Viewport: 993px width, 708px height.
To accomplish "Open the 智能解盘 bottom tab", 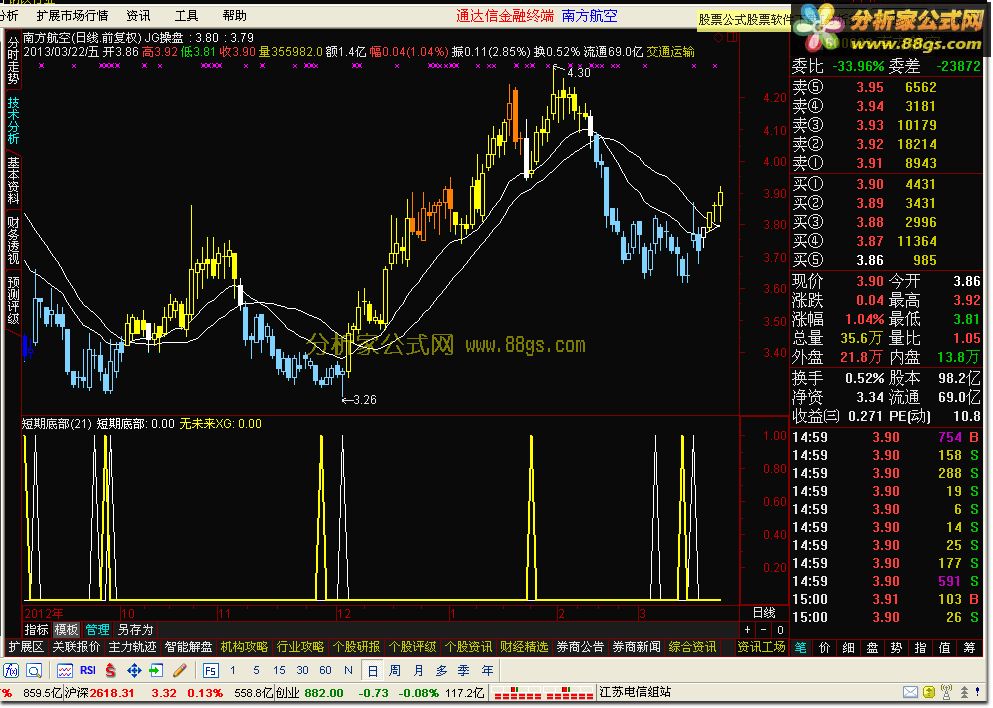I will coord(188,647).
